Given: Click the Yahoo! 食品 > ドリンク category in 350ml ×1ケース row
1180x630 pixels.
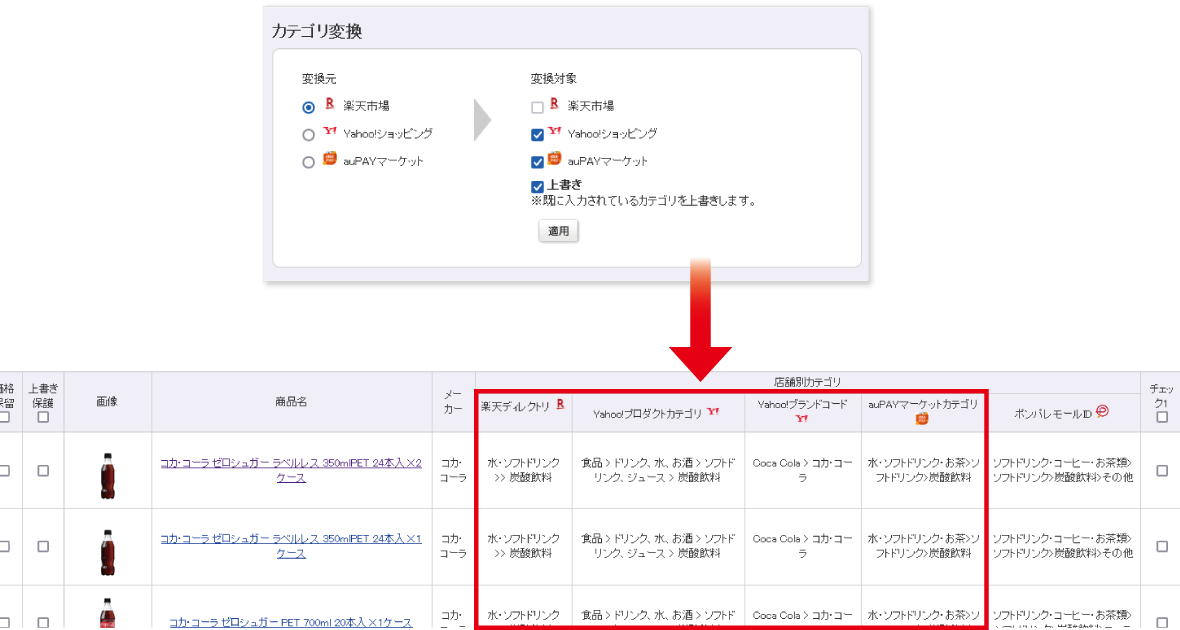Looking at the screenshot, I should (x=658, y=546).
